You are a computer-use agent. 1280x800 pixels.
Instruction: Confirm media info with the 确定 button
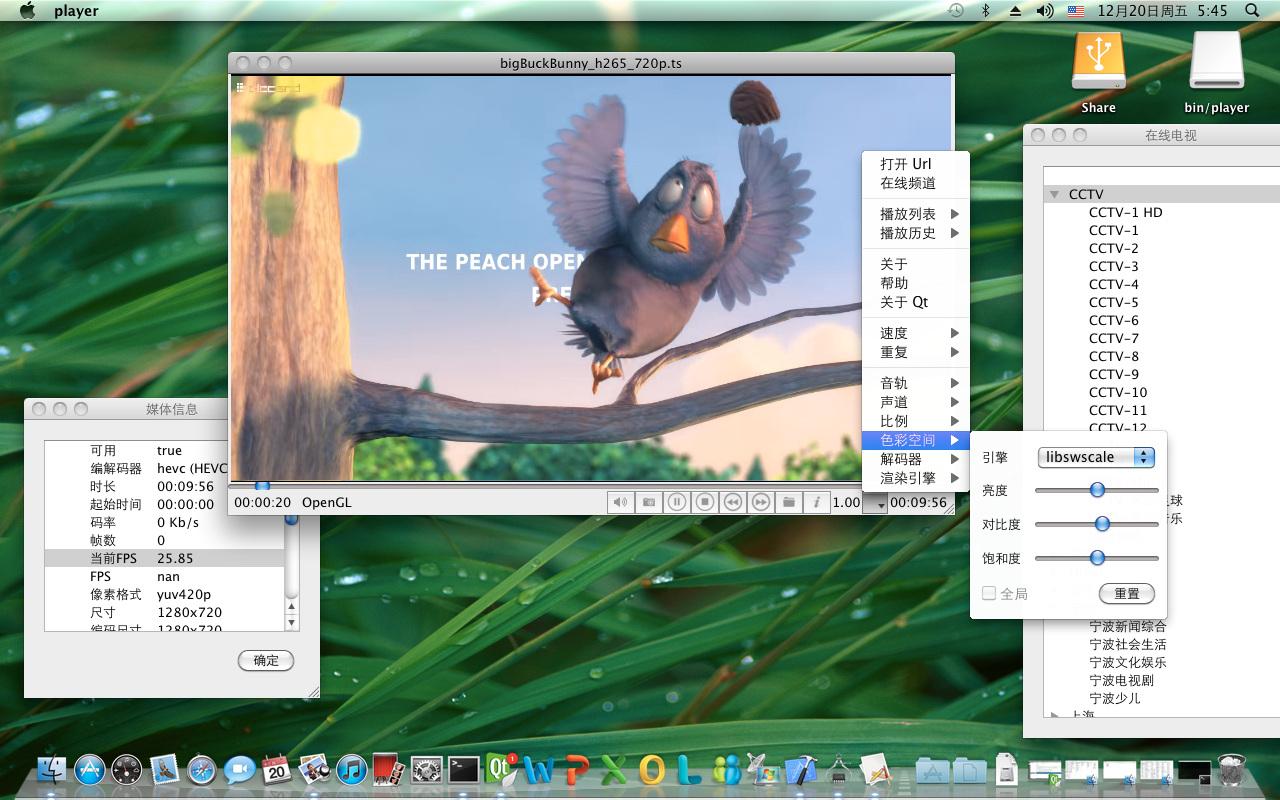click(265, 661)
